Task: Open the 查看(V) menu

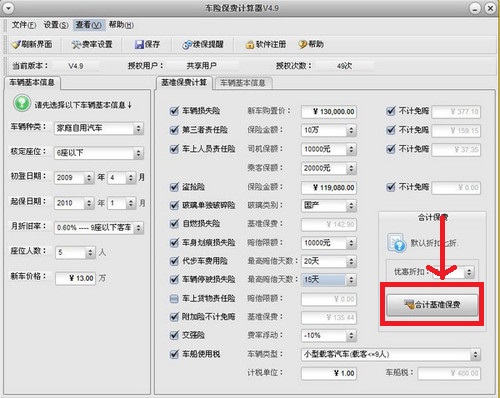Action: pyautogui.click(x=89, y=25)
